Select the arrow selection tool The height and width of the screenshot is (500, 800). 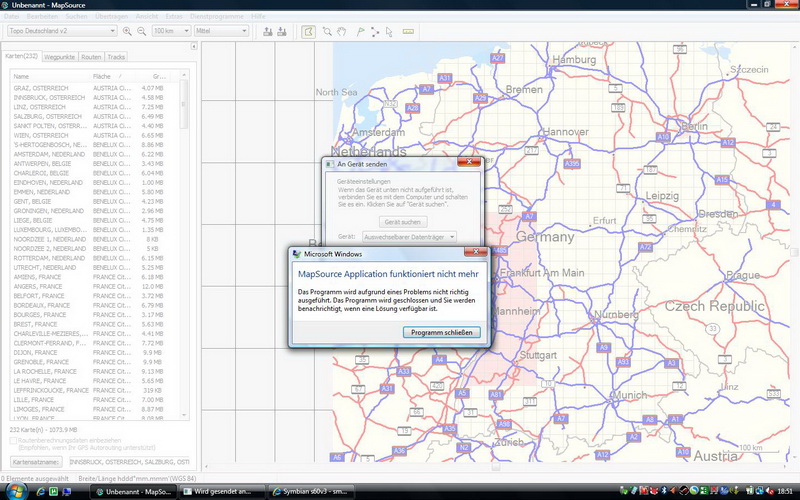pos(389,32)
